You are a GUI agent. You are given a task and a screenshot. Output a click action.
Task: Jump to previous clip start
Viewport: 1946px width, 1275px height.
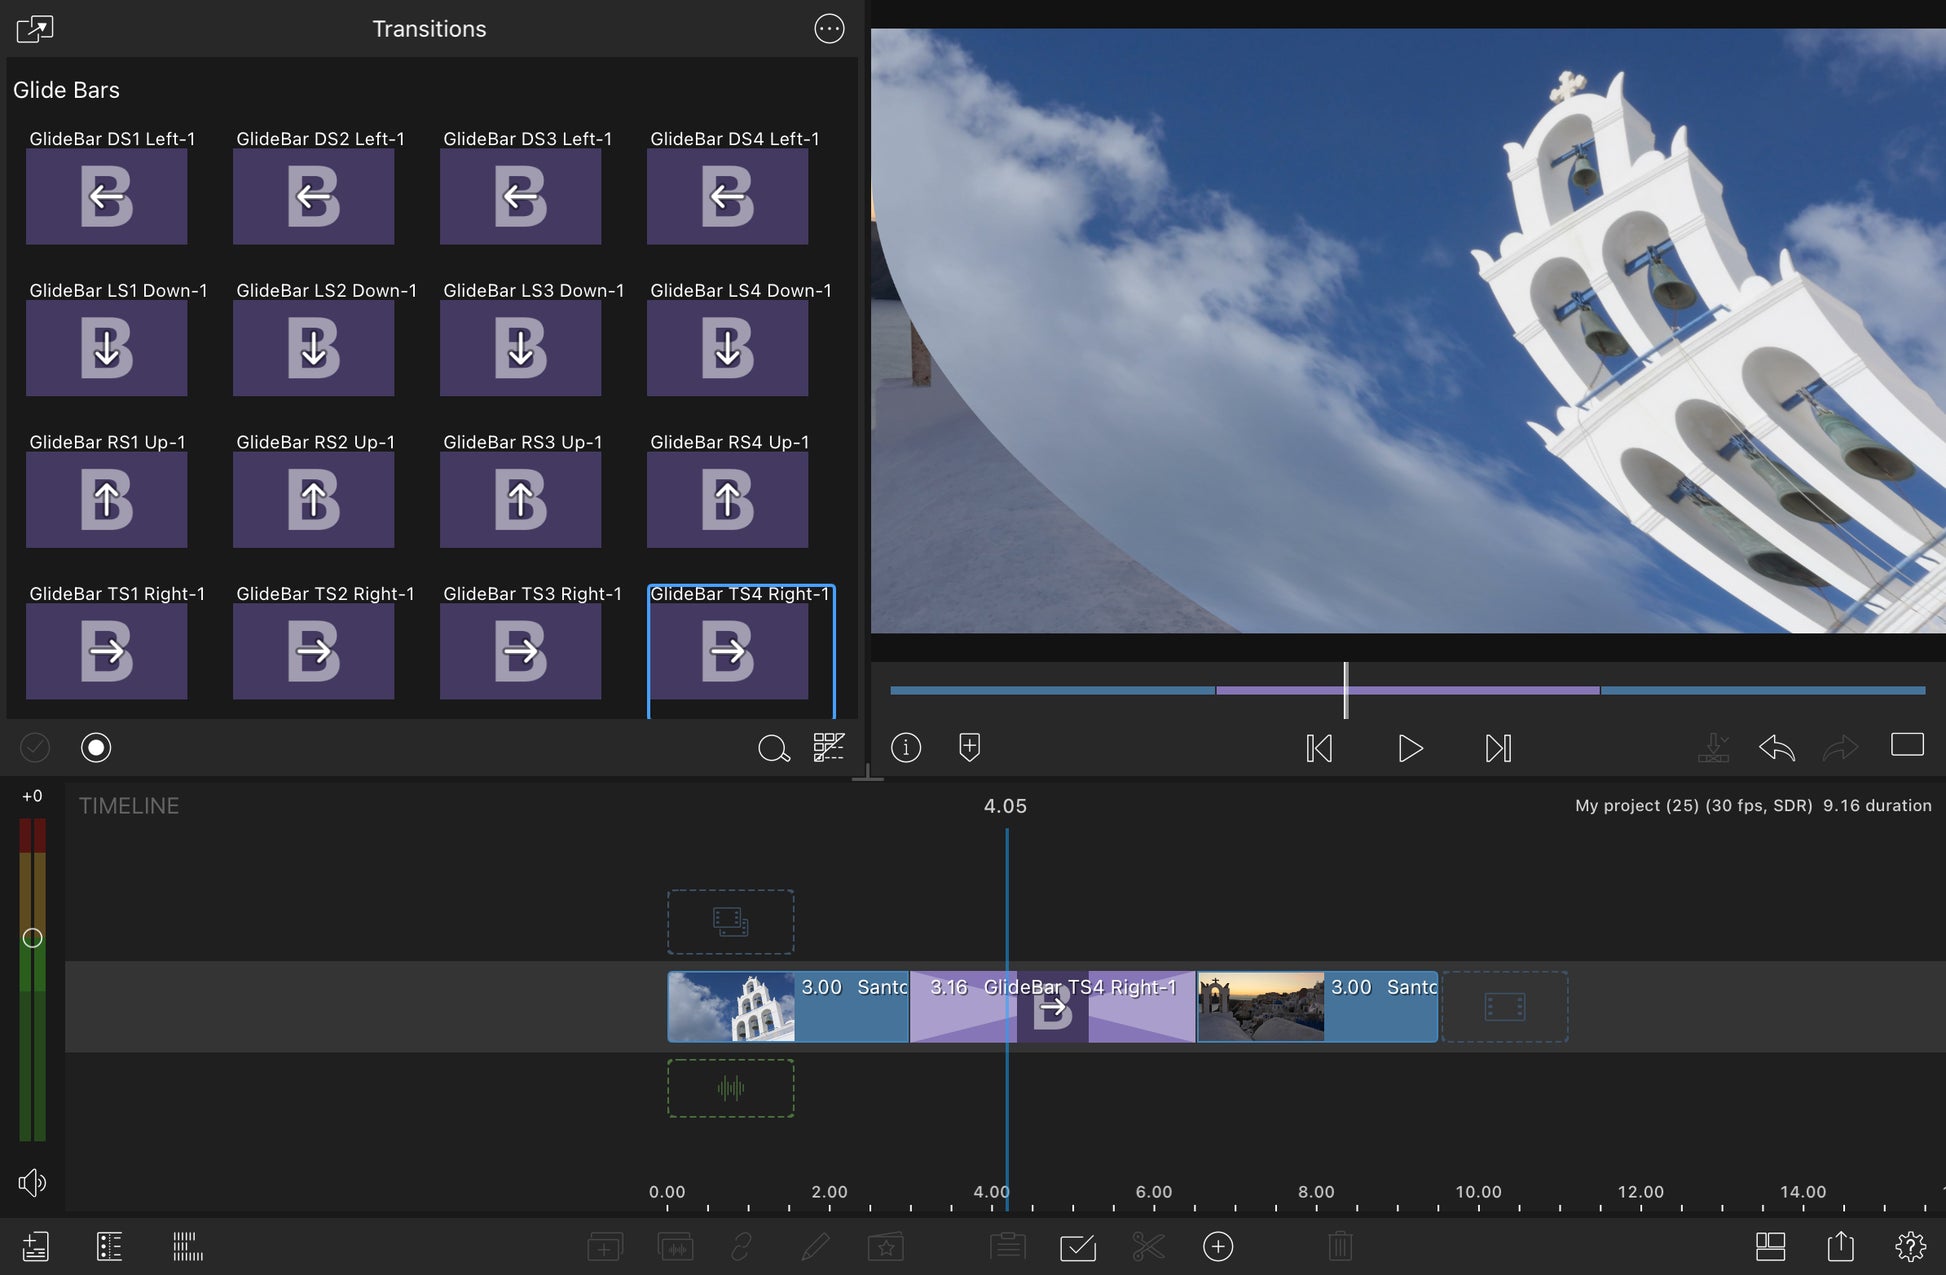click(x=1319, y=748)
